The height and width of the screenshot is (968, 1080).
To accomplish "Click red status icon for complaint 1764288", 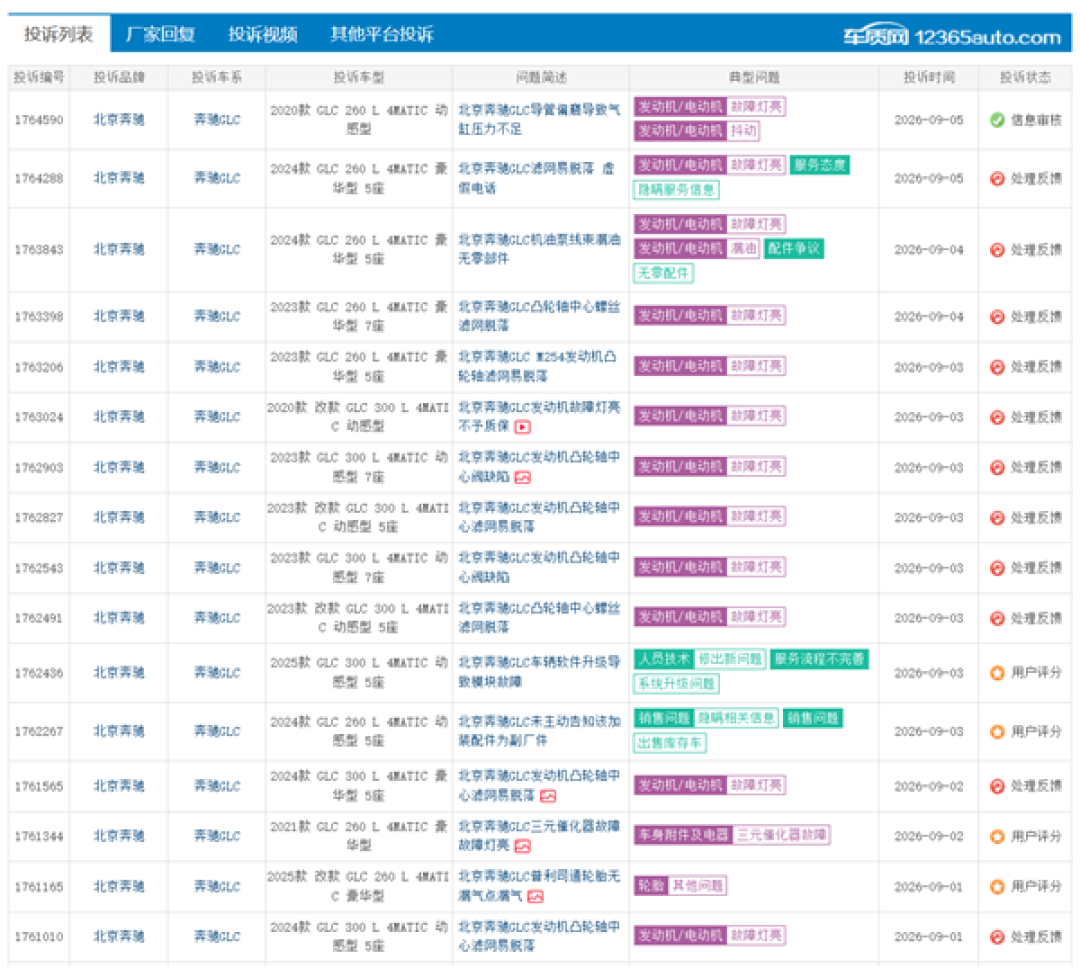I will point(997,178).
